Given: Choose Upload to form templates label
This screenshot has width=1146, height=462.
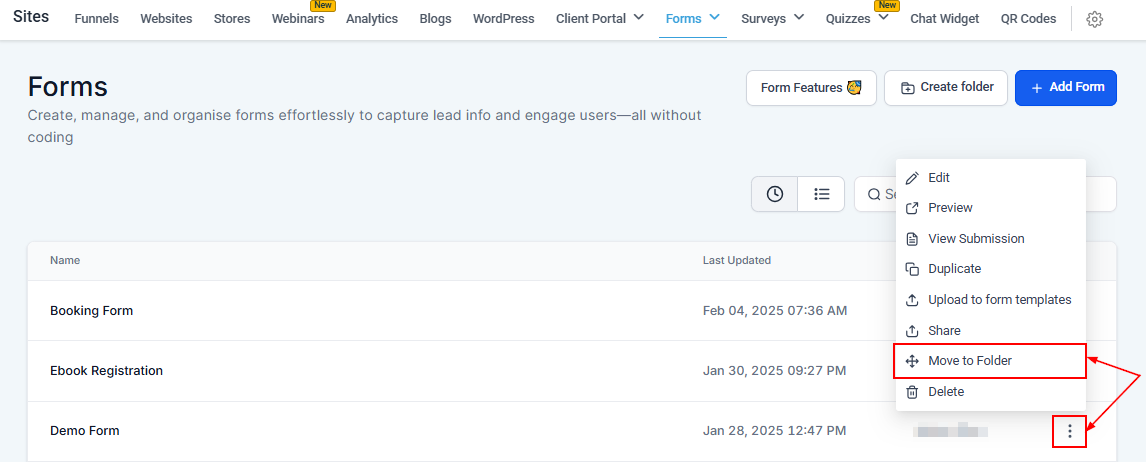Looking at the screenshot, I should [1000, 300].
